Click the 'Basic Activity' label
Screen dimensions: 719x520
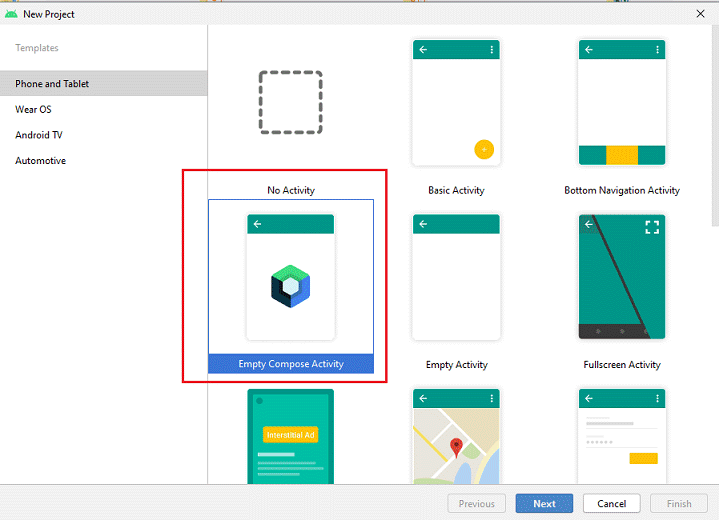pyautogui.click(x=456, y=190)
